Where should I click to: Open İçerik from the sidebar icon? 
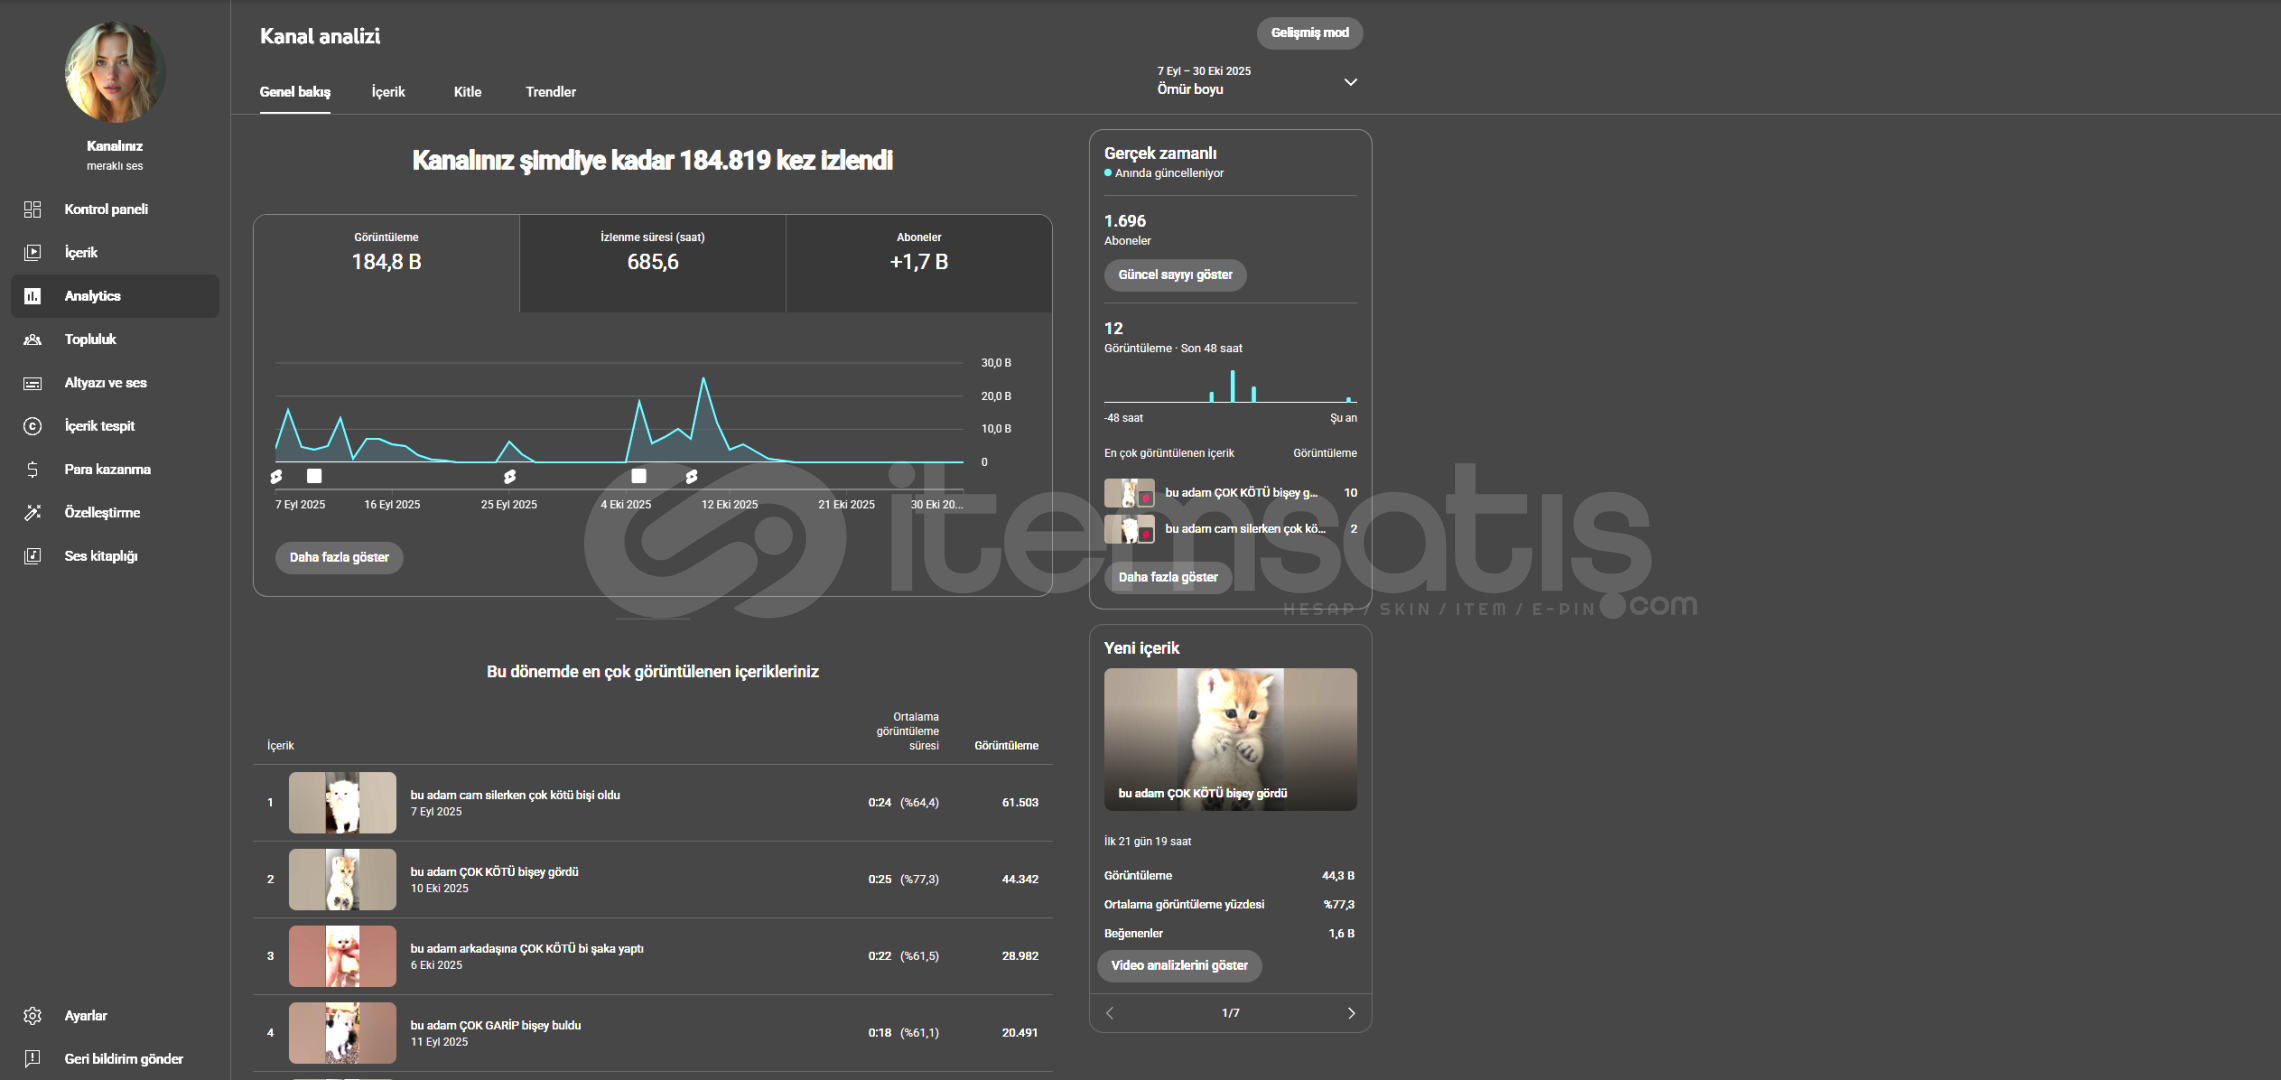(x=32, y=253)
